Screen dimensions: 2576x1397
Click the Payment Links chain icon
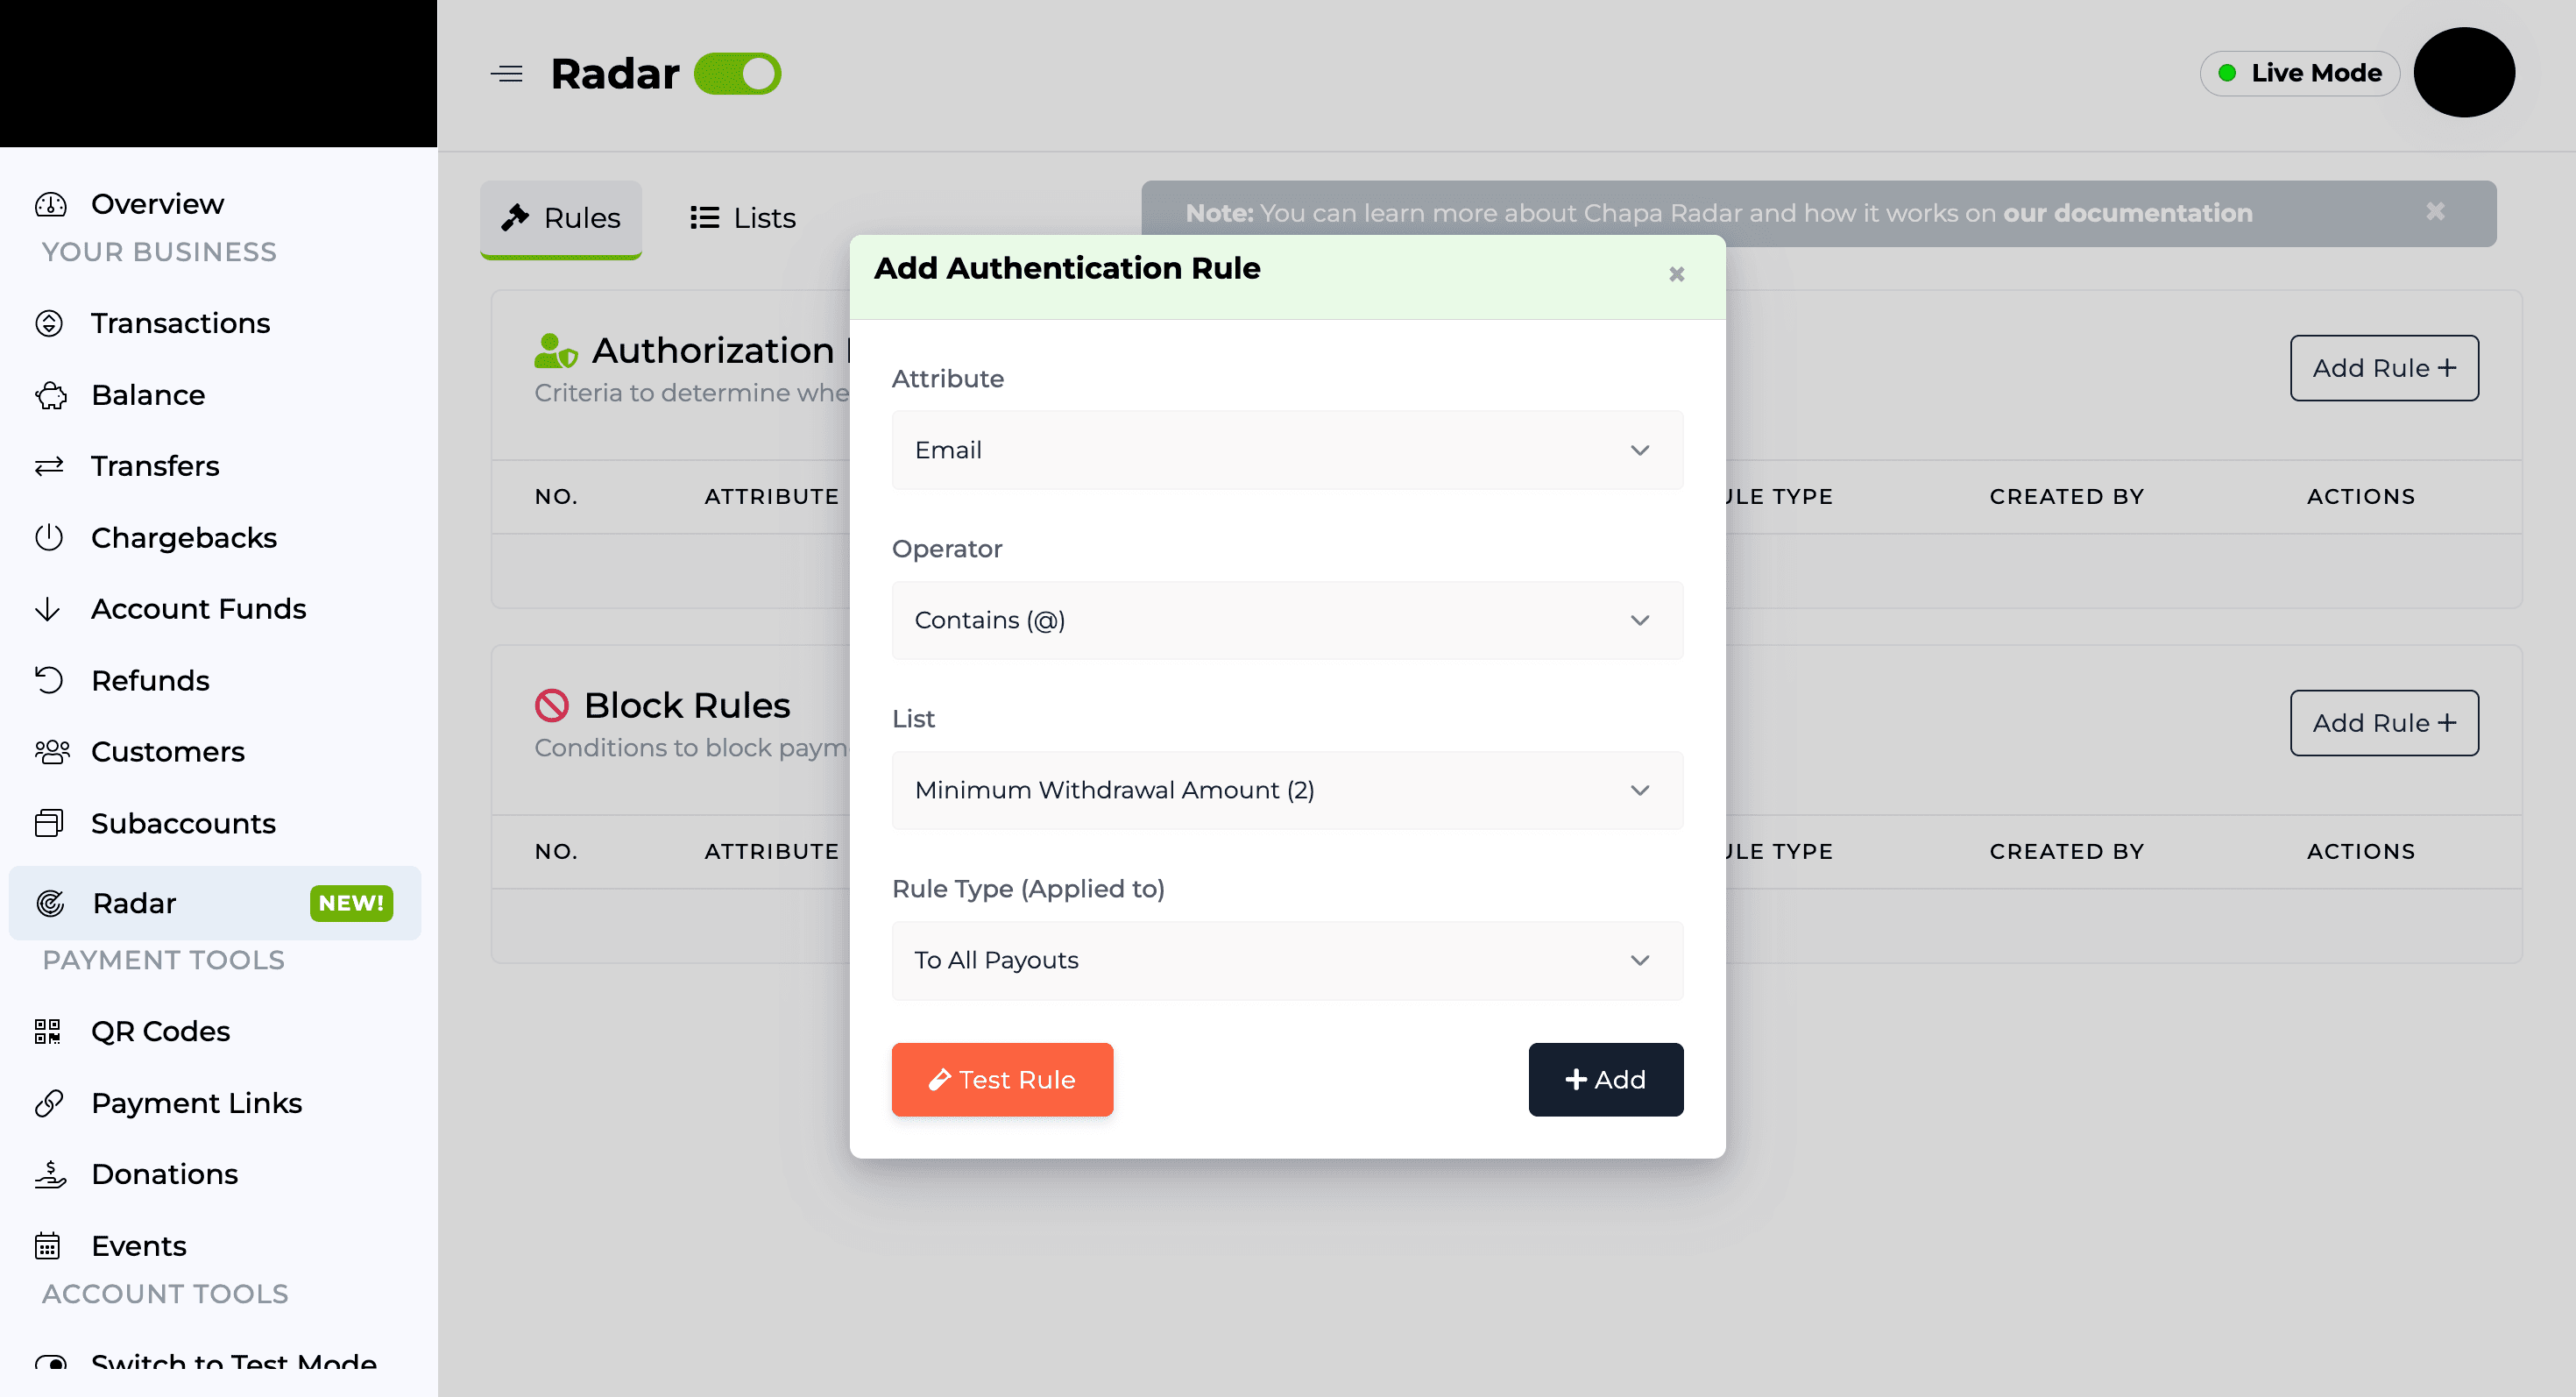49,1102
